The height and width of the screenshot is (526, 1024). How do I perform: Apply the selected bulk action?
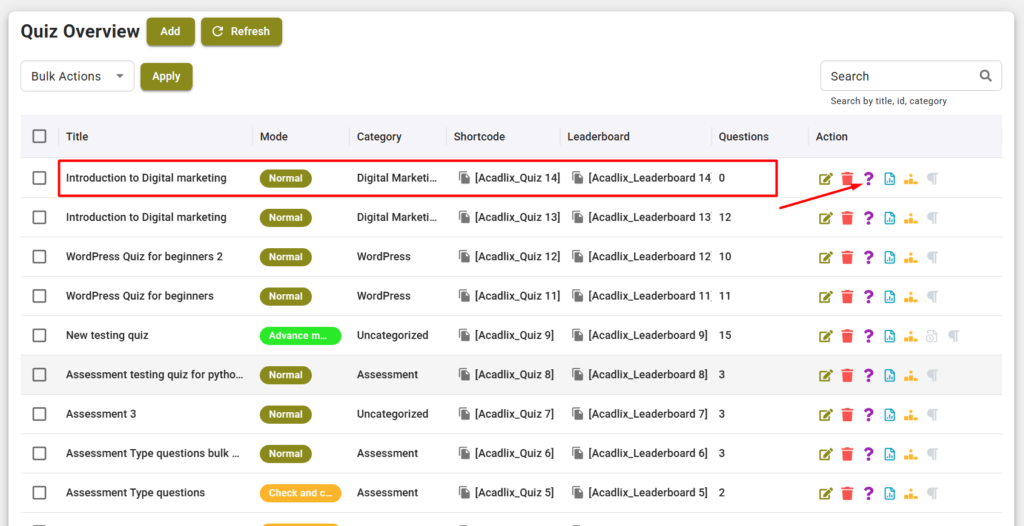[166, 76]
